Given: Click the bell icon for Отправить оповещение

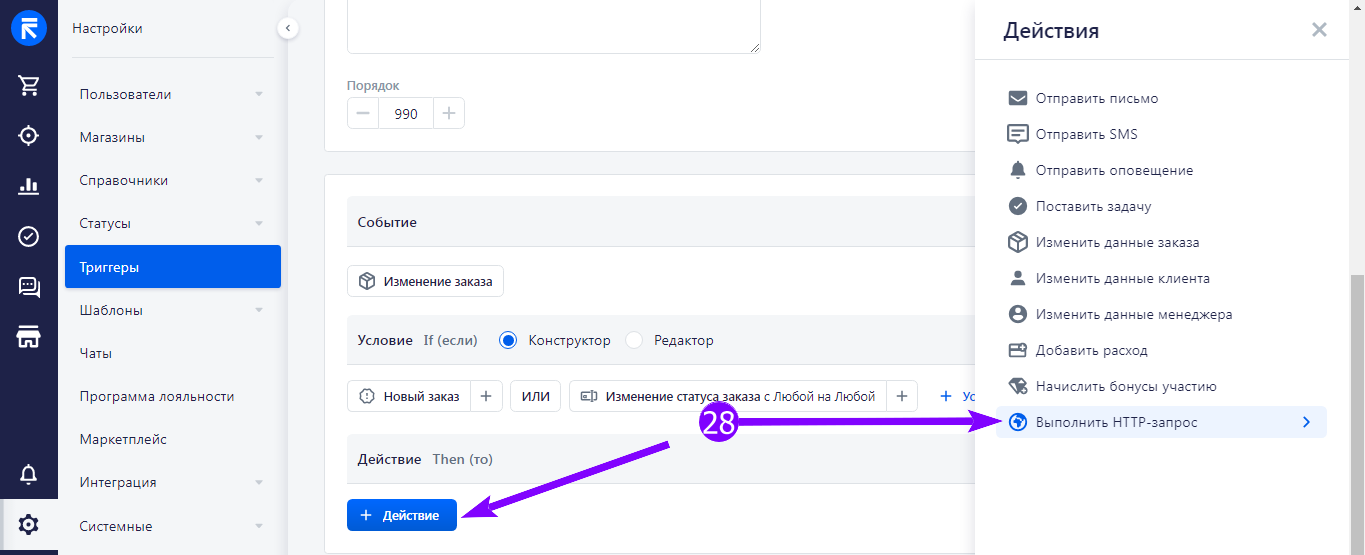Looking at the screenshot, I should (x=1018, y=170).
